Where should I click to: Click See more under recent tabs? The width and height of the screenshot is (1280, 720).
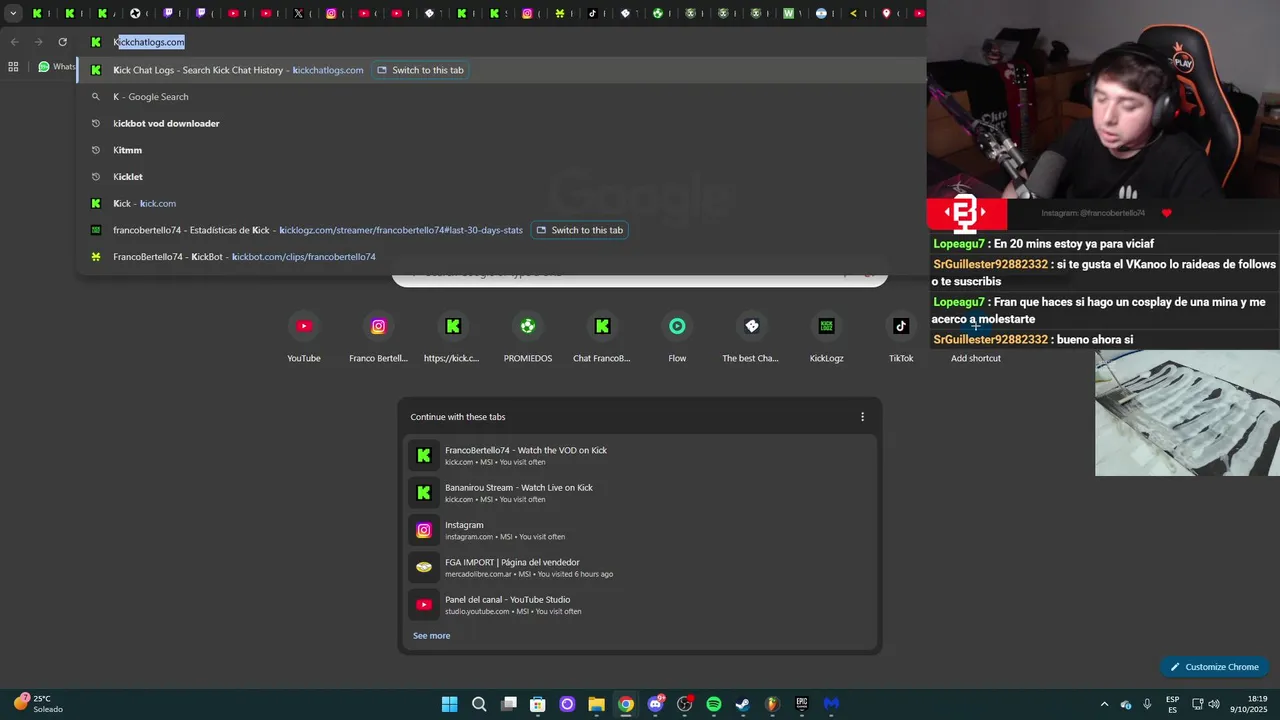431,636
